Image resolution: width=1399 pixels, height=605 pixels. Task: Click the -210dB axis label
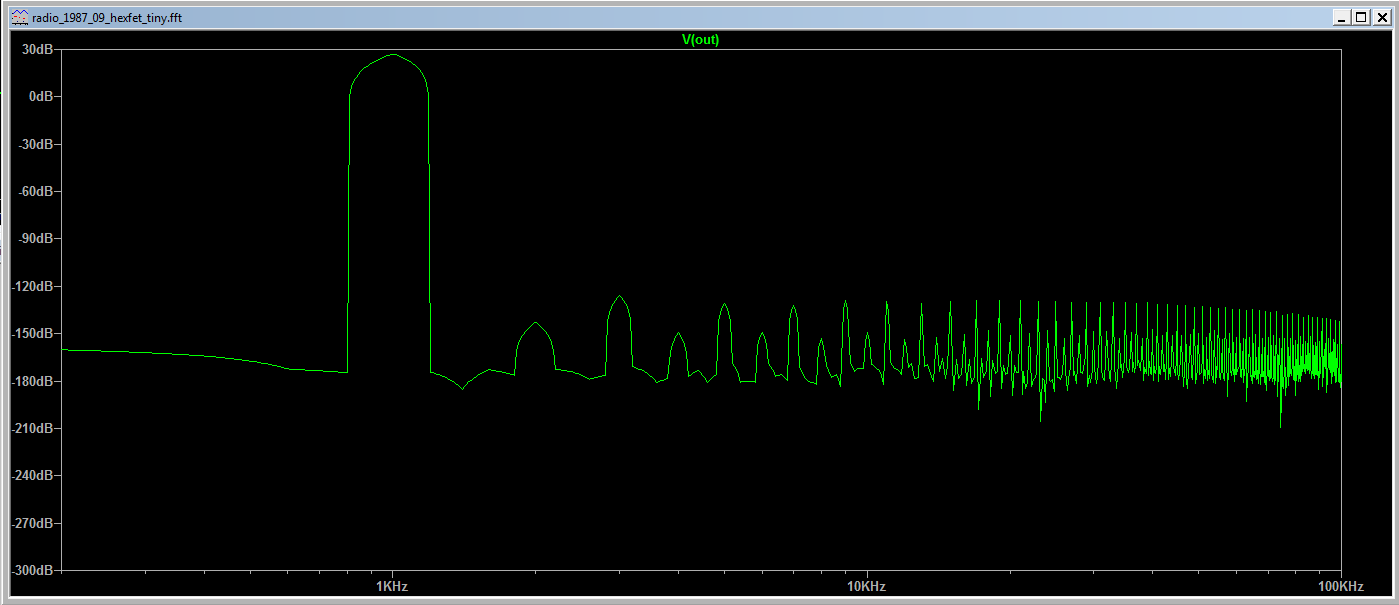32,428
